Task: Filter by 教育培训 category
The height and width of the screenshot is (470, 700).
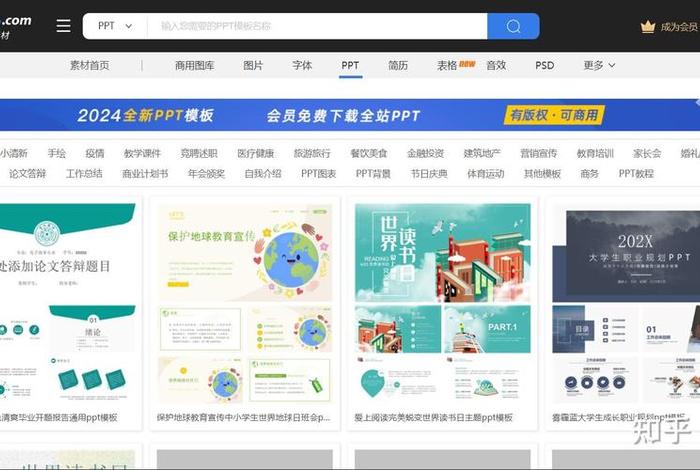Action: [595, 153]
